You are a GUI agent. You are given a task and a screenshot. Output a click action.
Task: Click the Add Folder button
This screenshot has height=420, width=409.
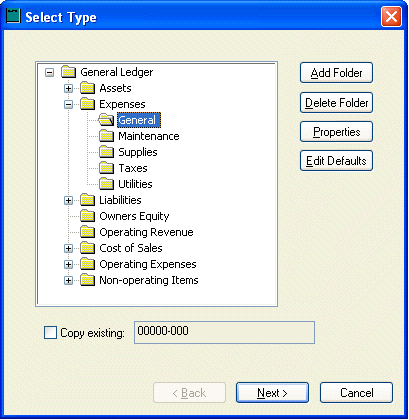point(336,73)
